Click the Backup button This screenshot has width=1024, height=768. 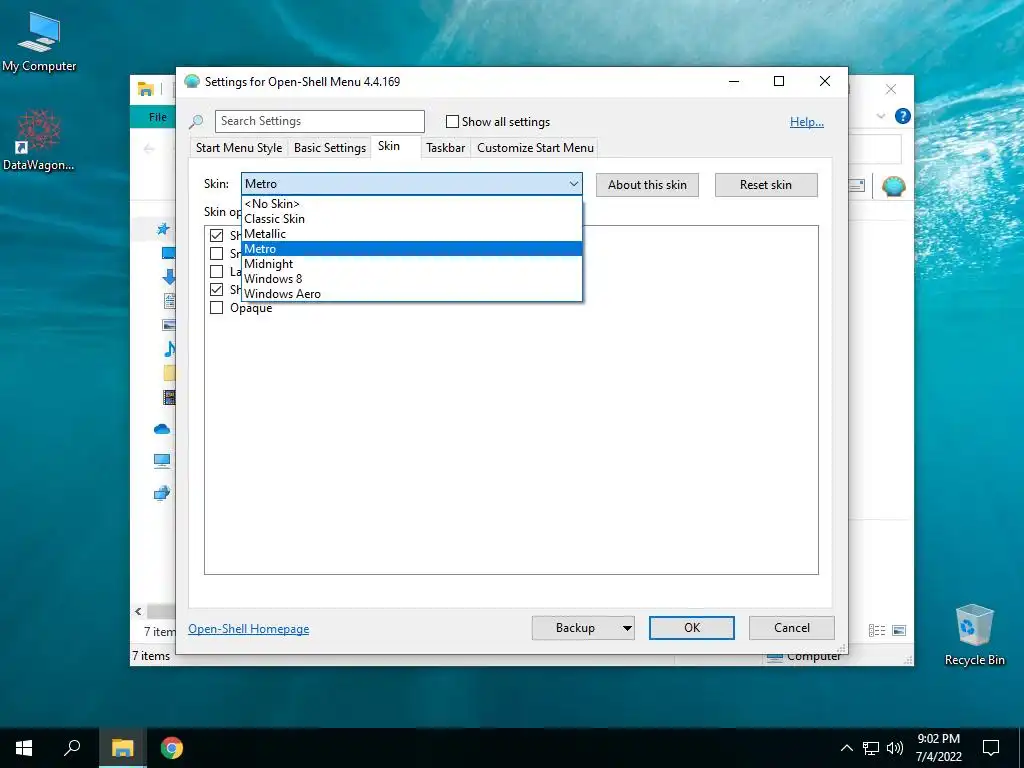[575, 628]
